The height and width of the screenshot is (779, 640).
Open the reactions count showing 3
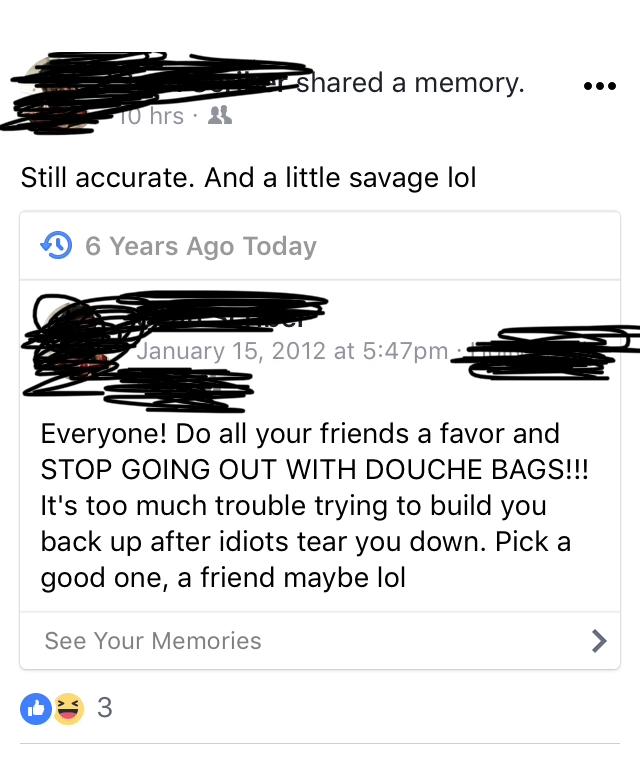(x=104, y=707)
